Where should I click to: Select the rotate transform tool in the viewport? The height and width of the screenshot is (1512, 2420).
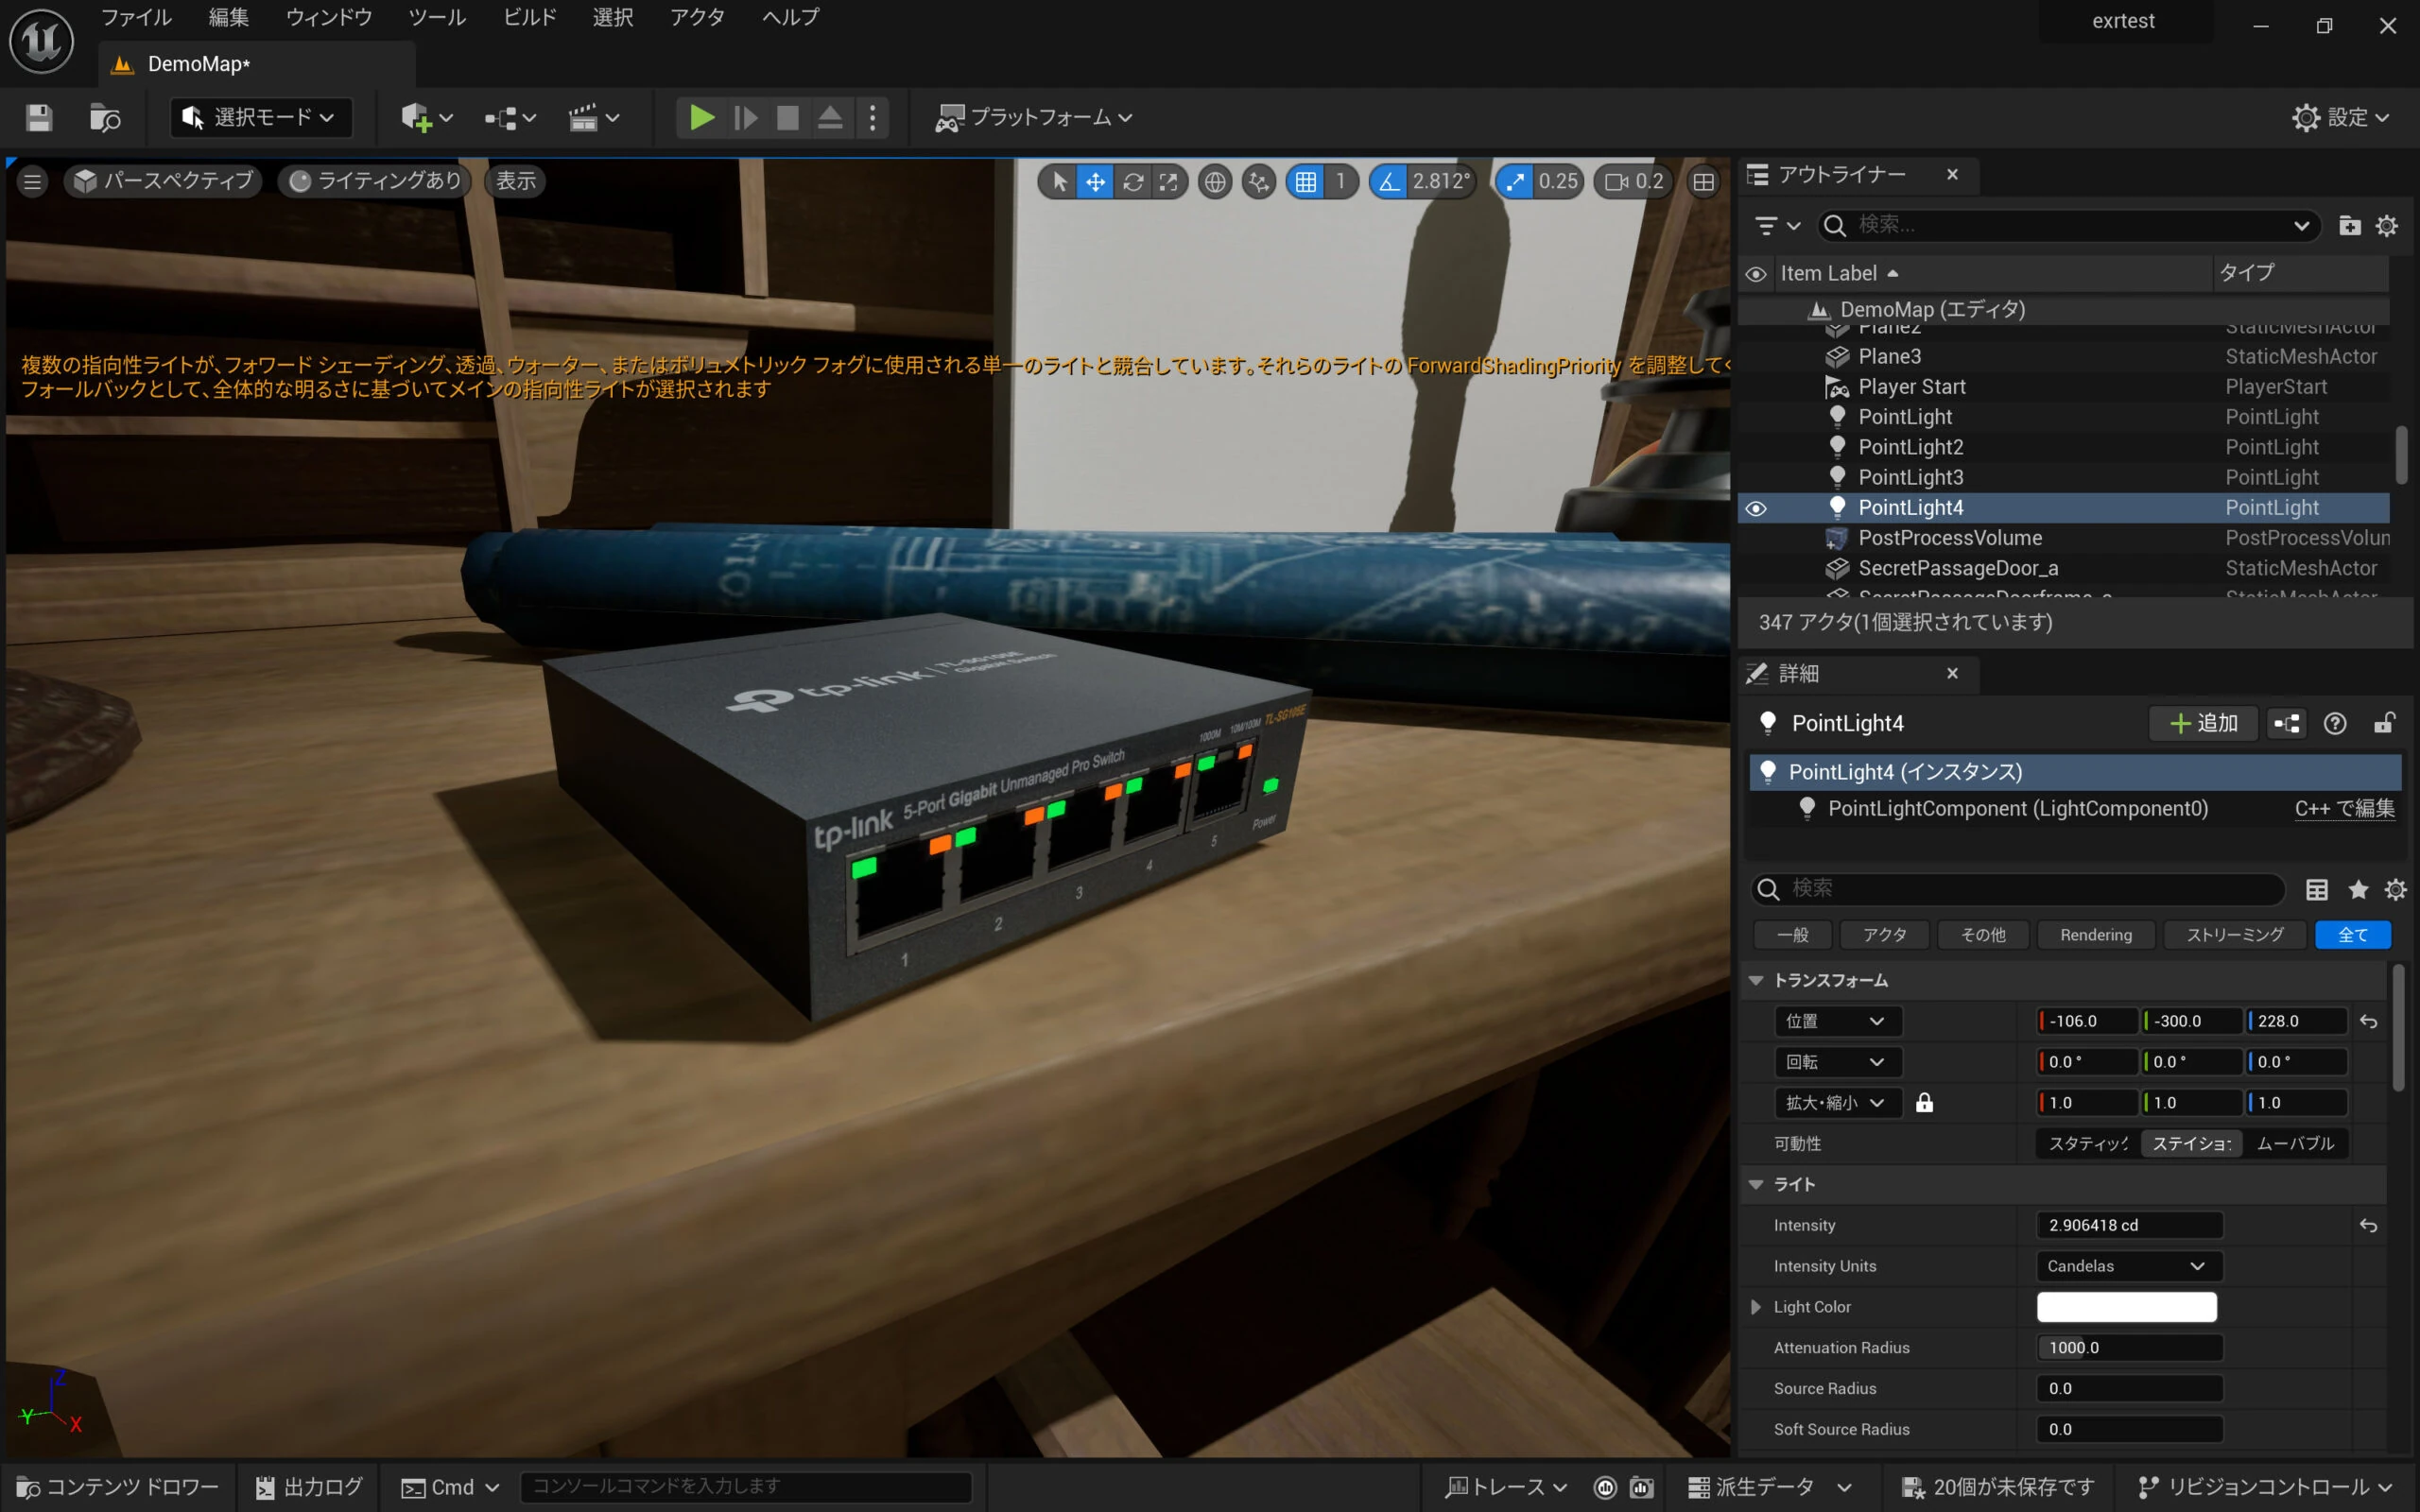click(1132, 181)
